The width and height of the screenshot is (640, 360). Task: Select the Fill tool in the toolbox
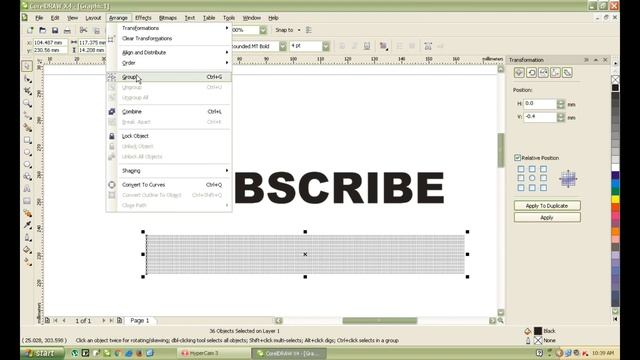(x=27, y=249)
